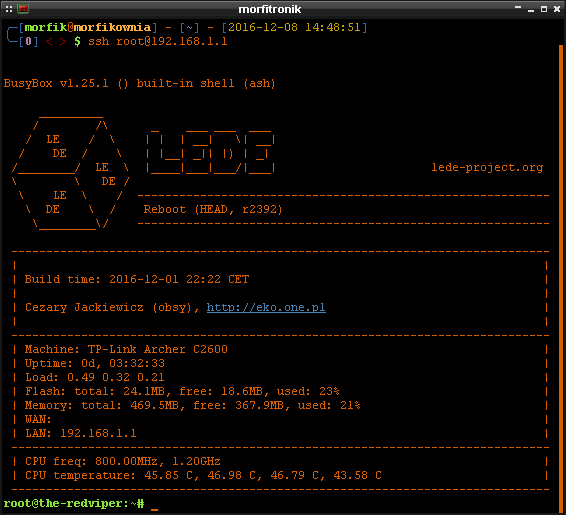Close the morfitronik terminal window
Viewport: 566px width, 515px height.
(x=557, y=9)
